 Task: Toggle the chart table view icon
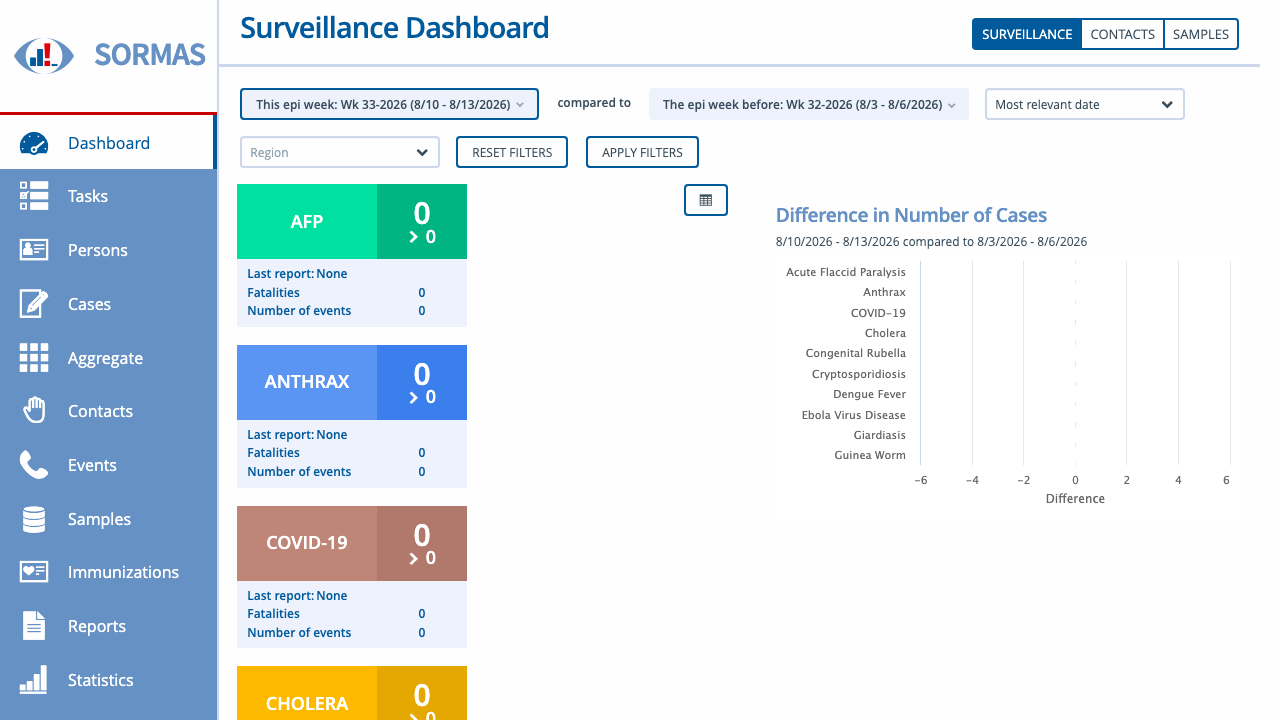(706, 200)
